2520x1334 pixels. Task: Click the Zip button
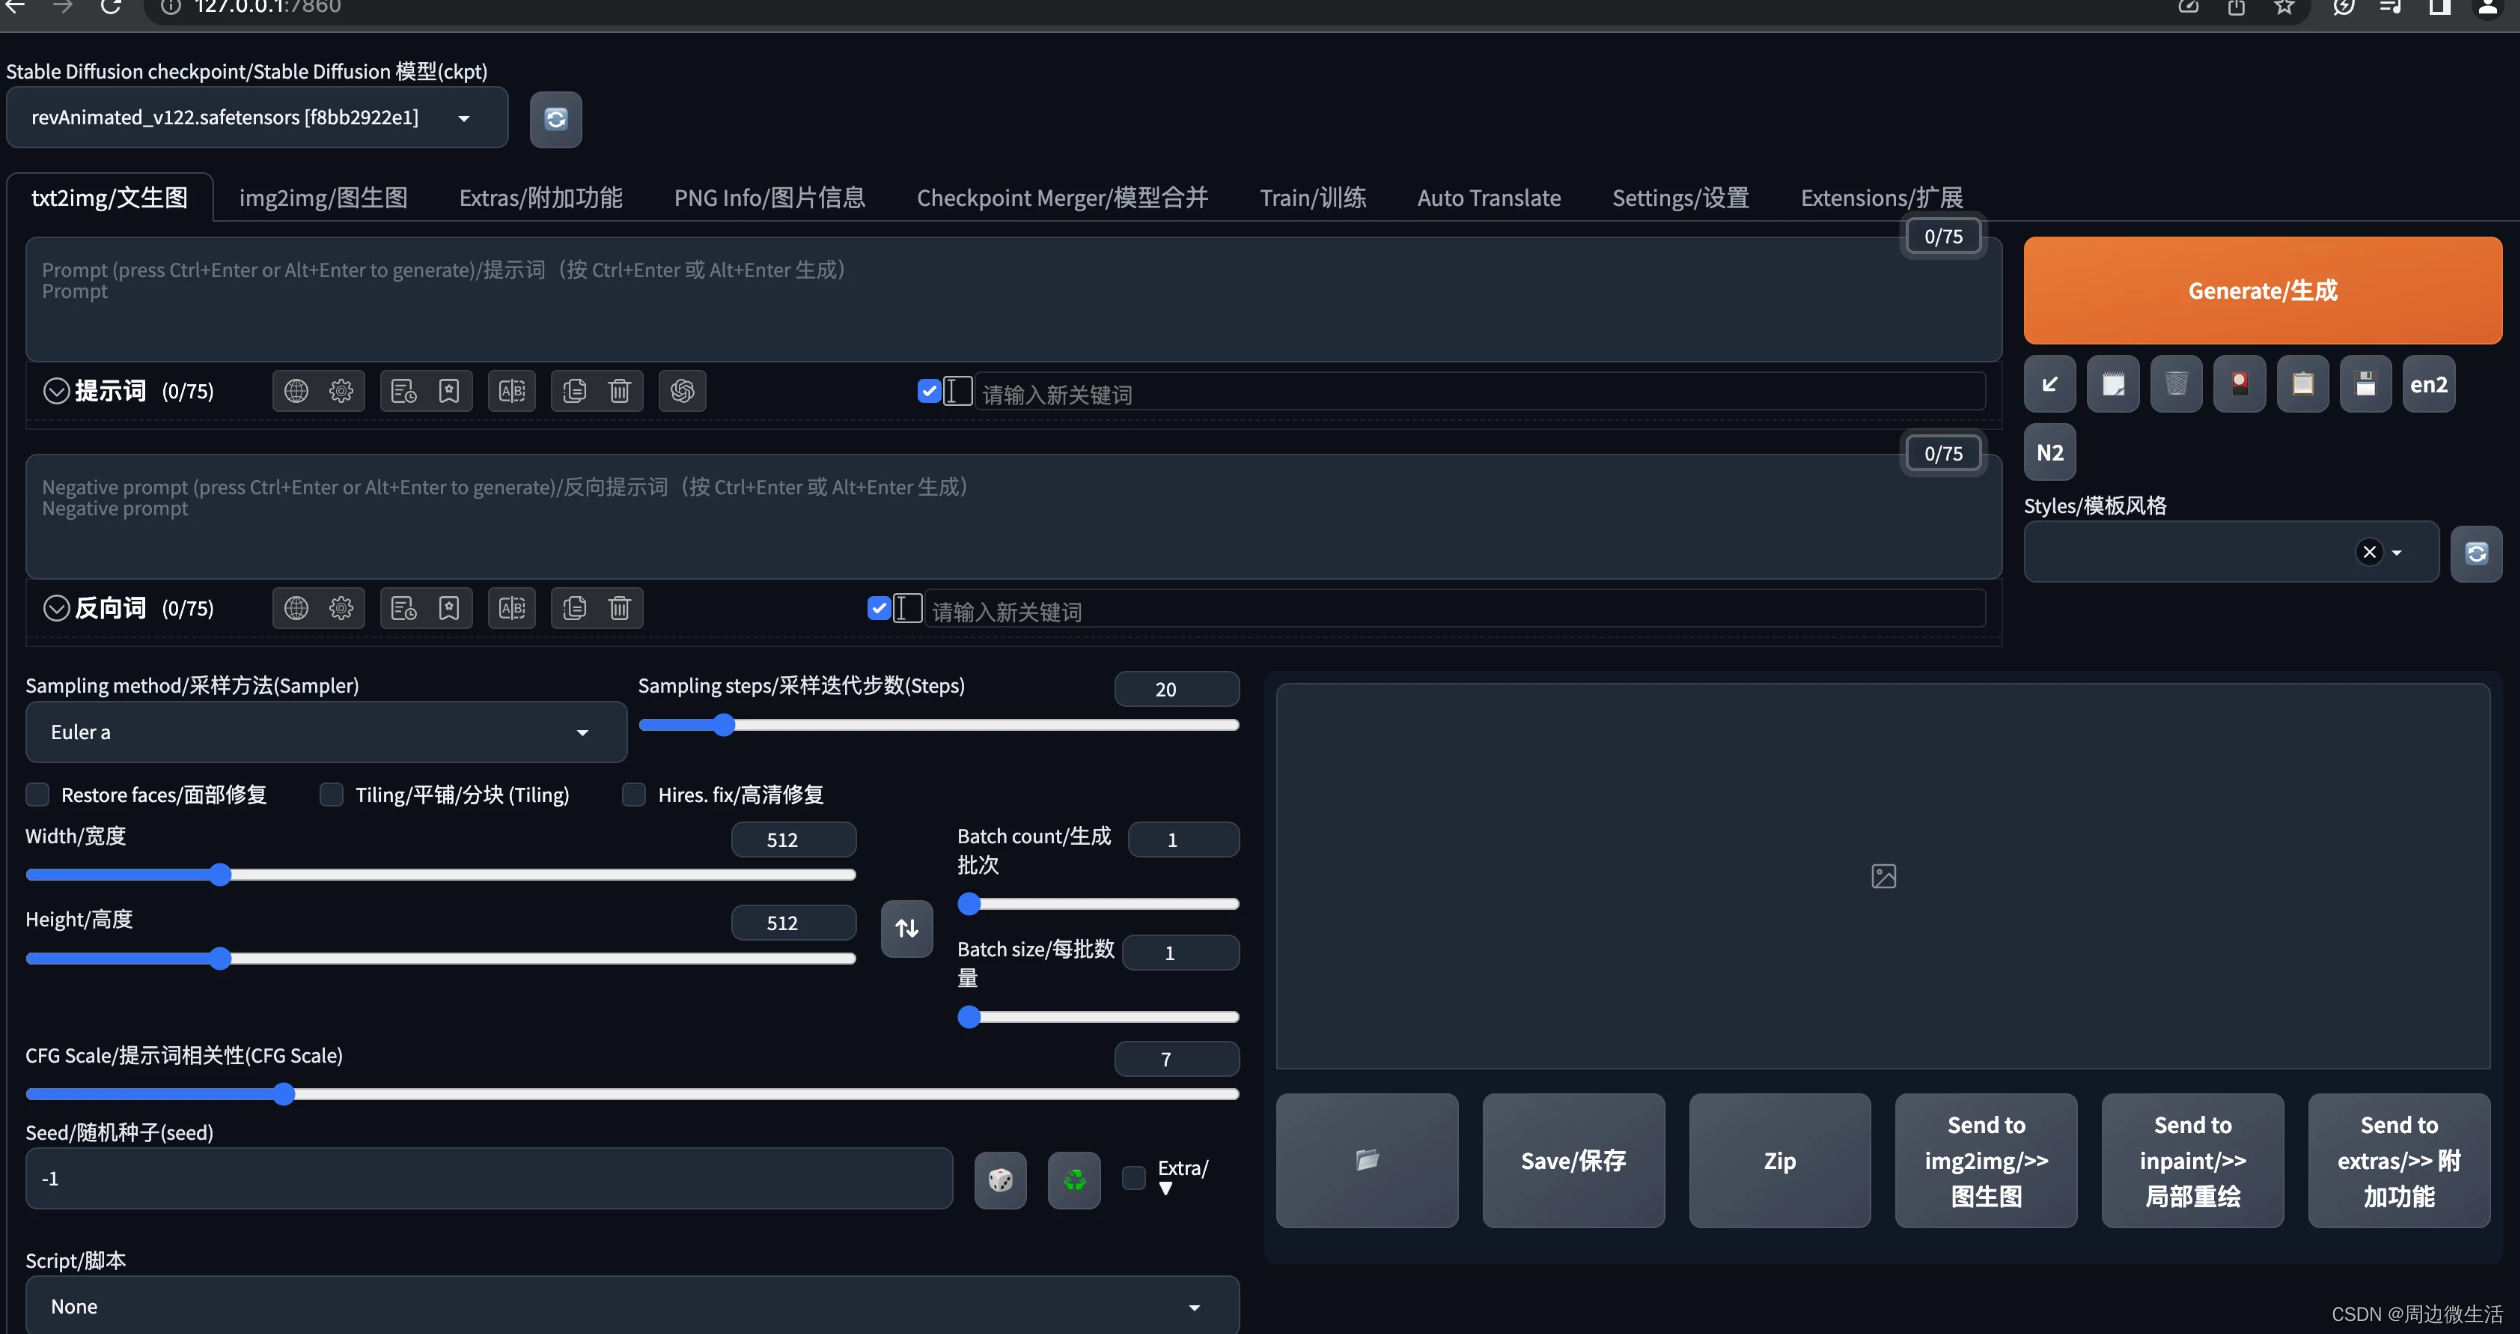(x=1780, y=1160)
